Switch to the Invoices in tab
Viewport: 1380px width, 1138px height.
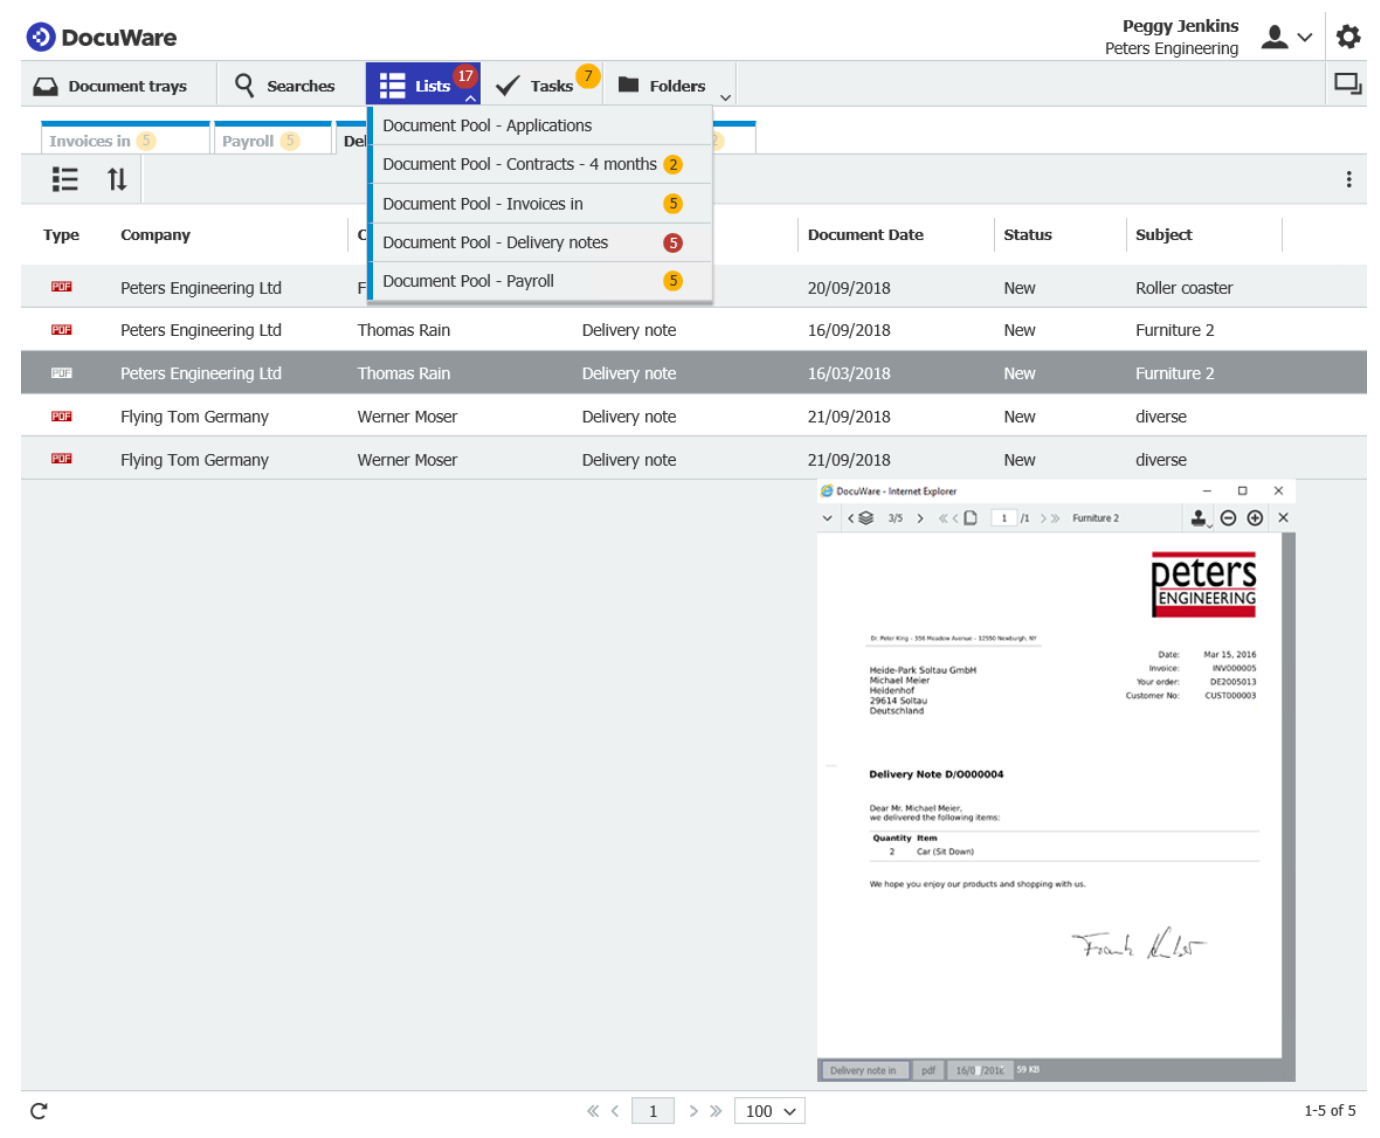tap(124, 139)
